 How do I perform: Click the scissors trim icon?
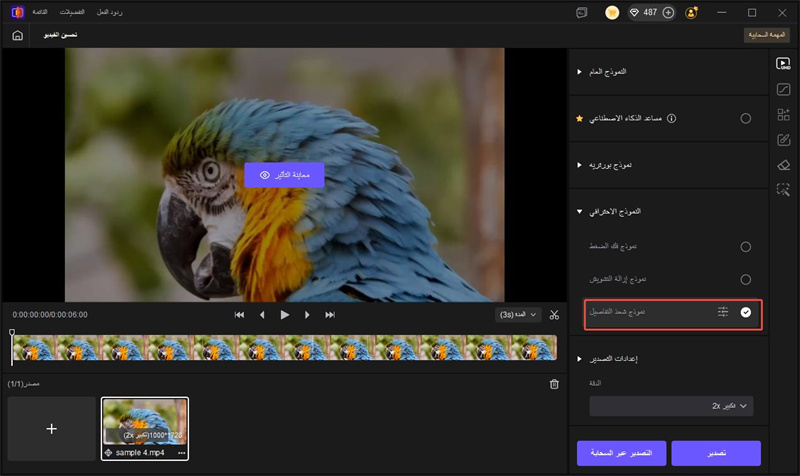pyautogui.click(x=555, y=314)
